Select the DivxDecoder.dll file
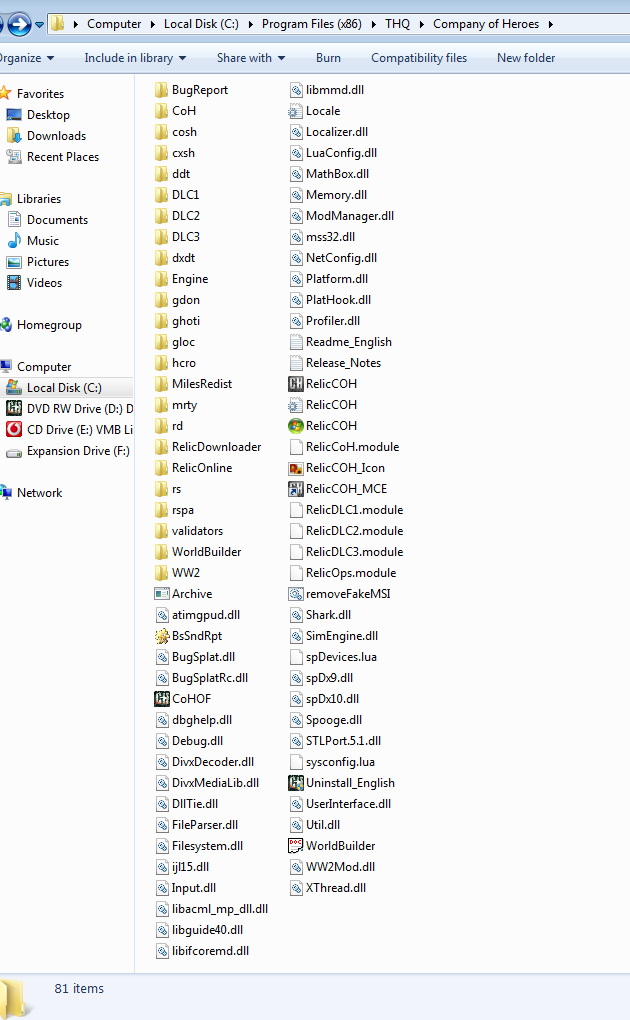This screenshot has height=1020, width=630. (213, 762)
